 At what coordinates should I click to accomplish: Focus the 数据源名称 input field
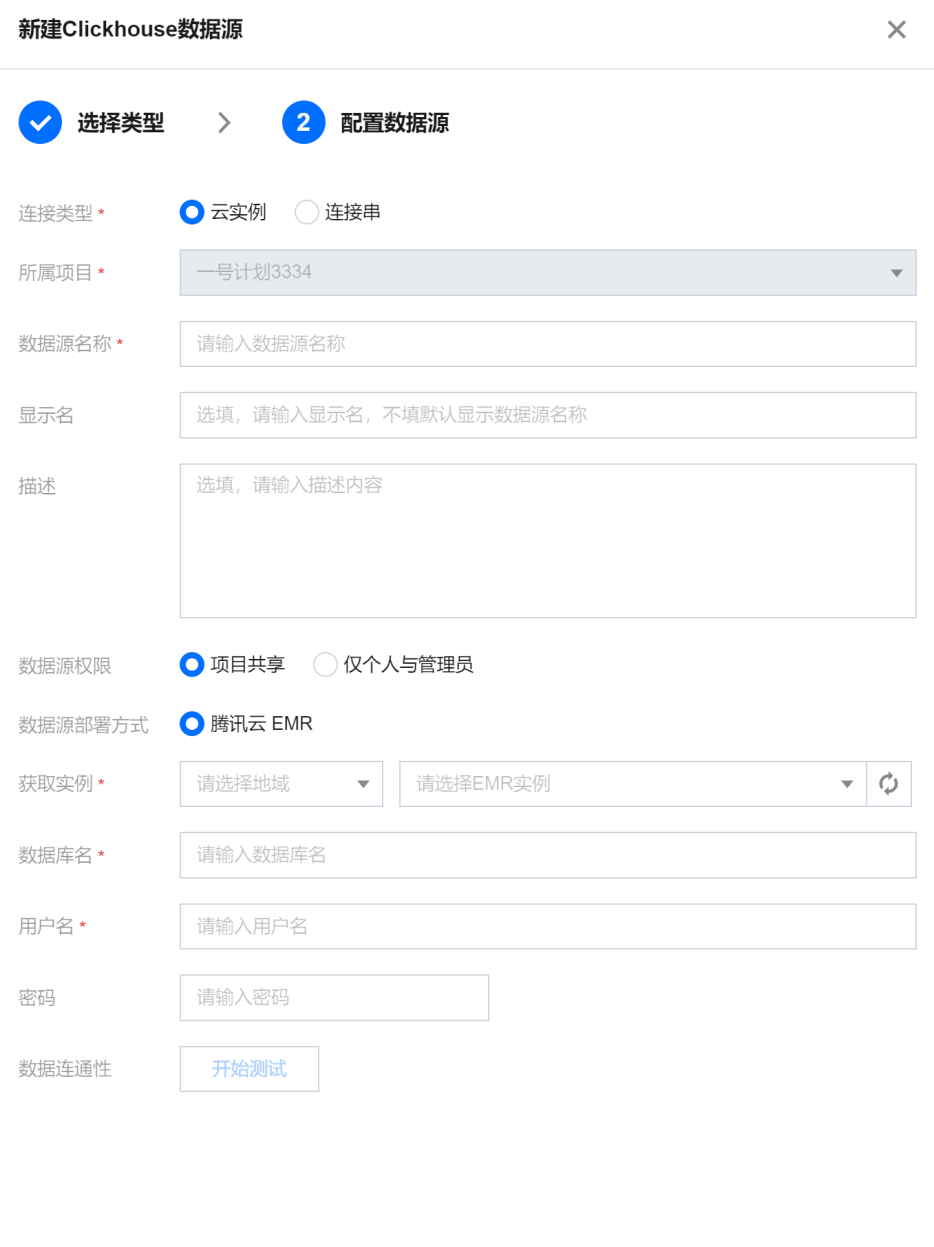coord(547,344)
